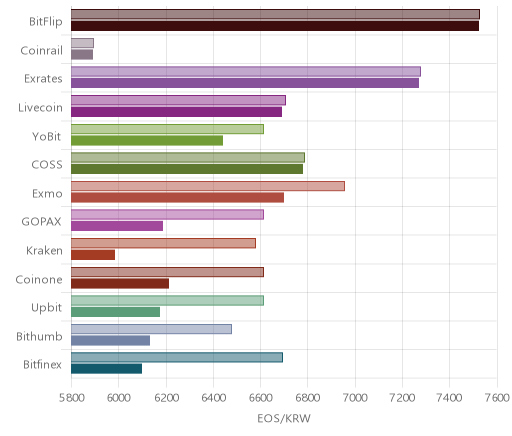Screen dimensions: 512x436
Task: Select the light Exrates upper bar
Action: (246, 72)
